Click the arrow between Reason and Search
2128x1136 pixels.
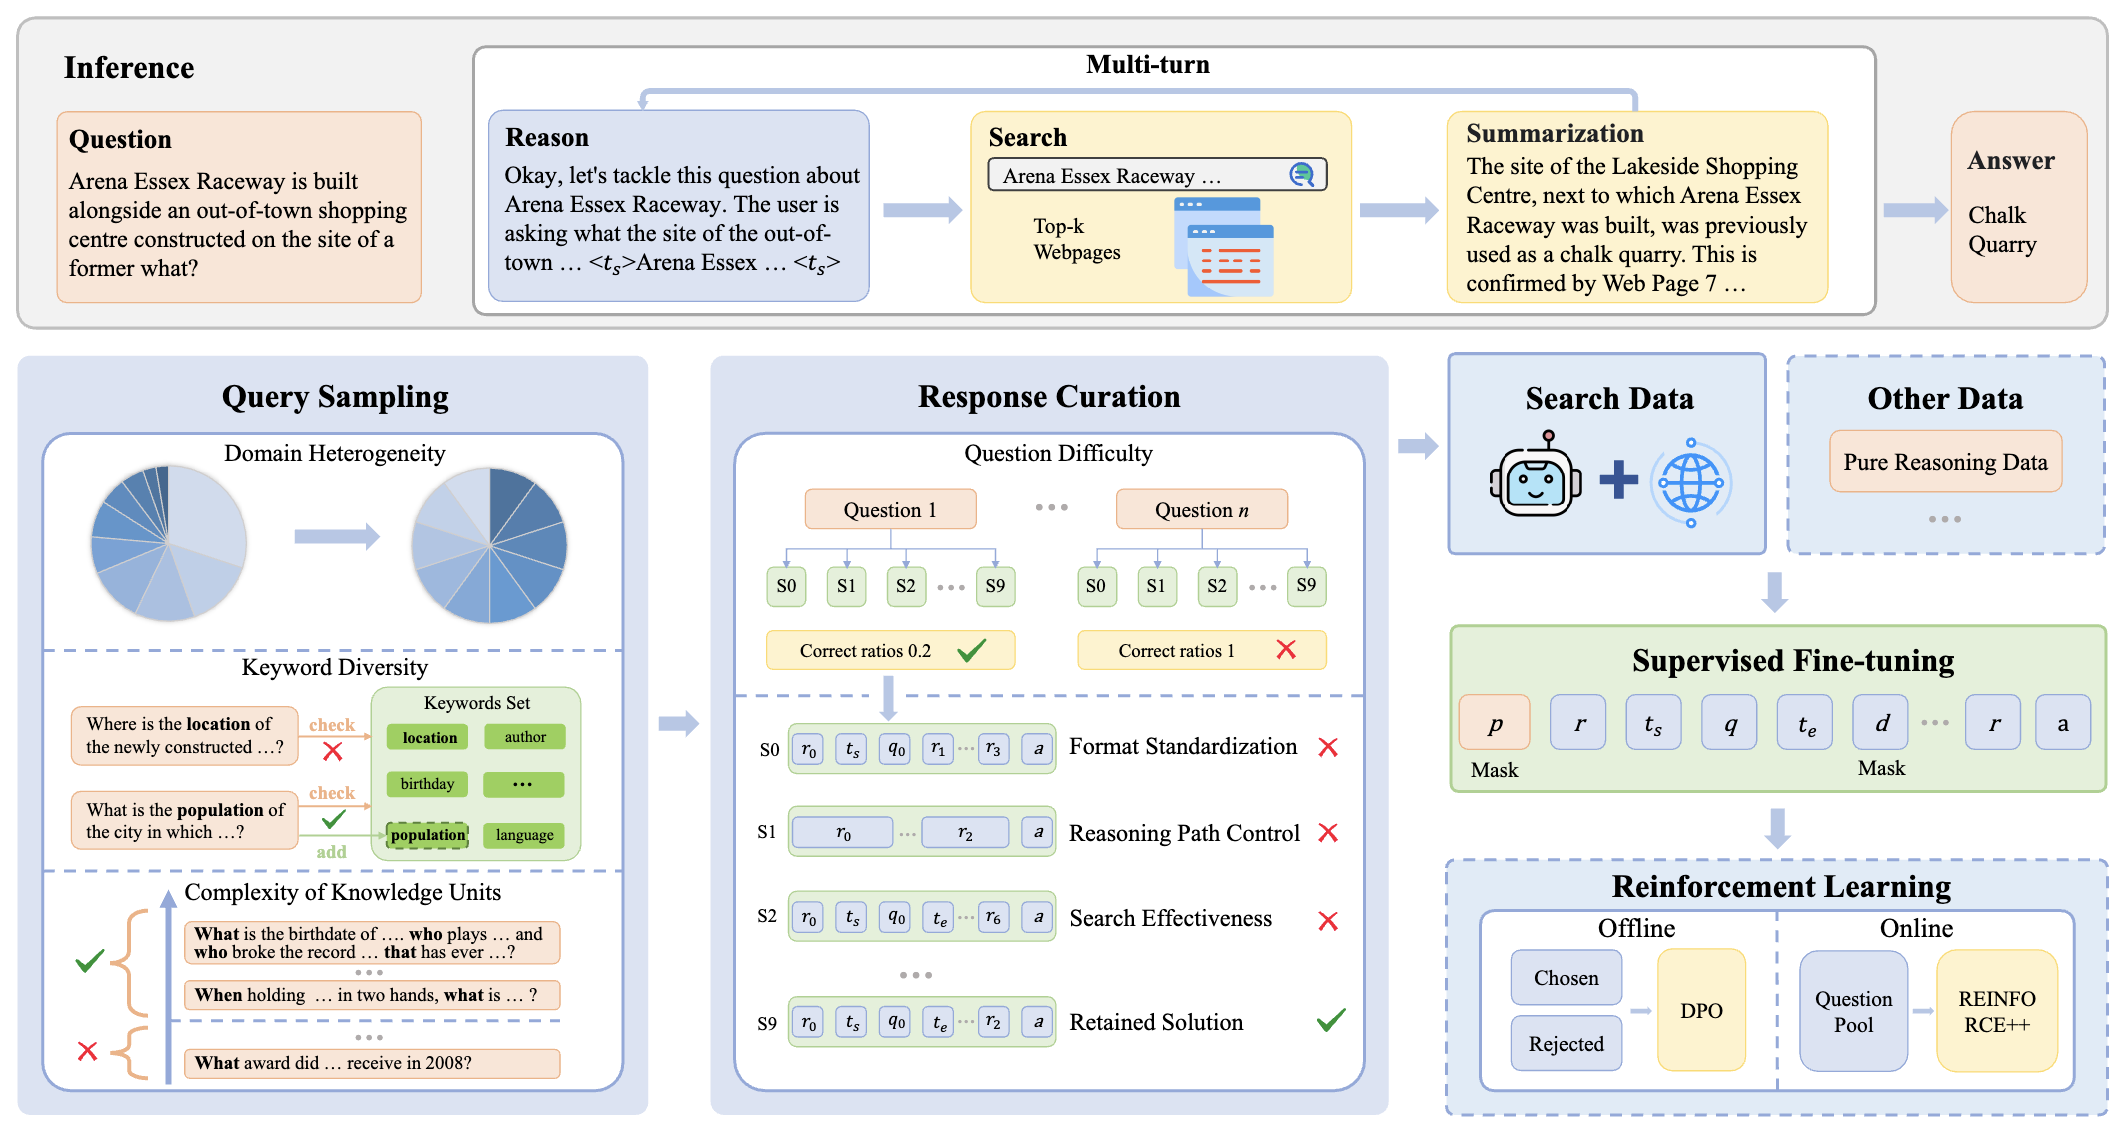coord(922,210)
